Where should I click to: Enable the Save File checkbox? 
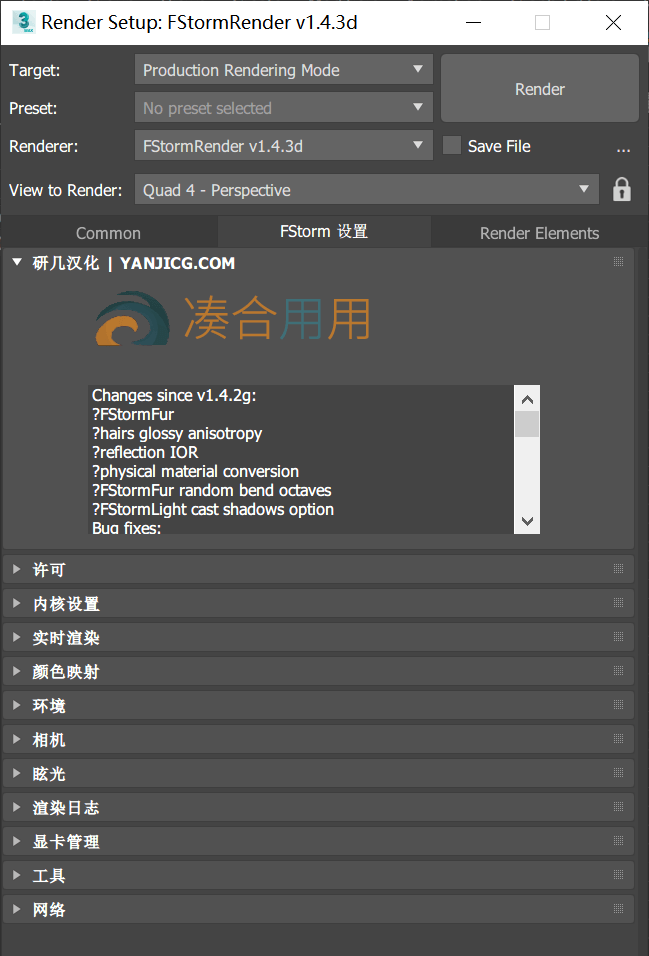tap(452, 146)
